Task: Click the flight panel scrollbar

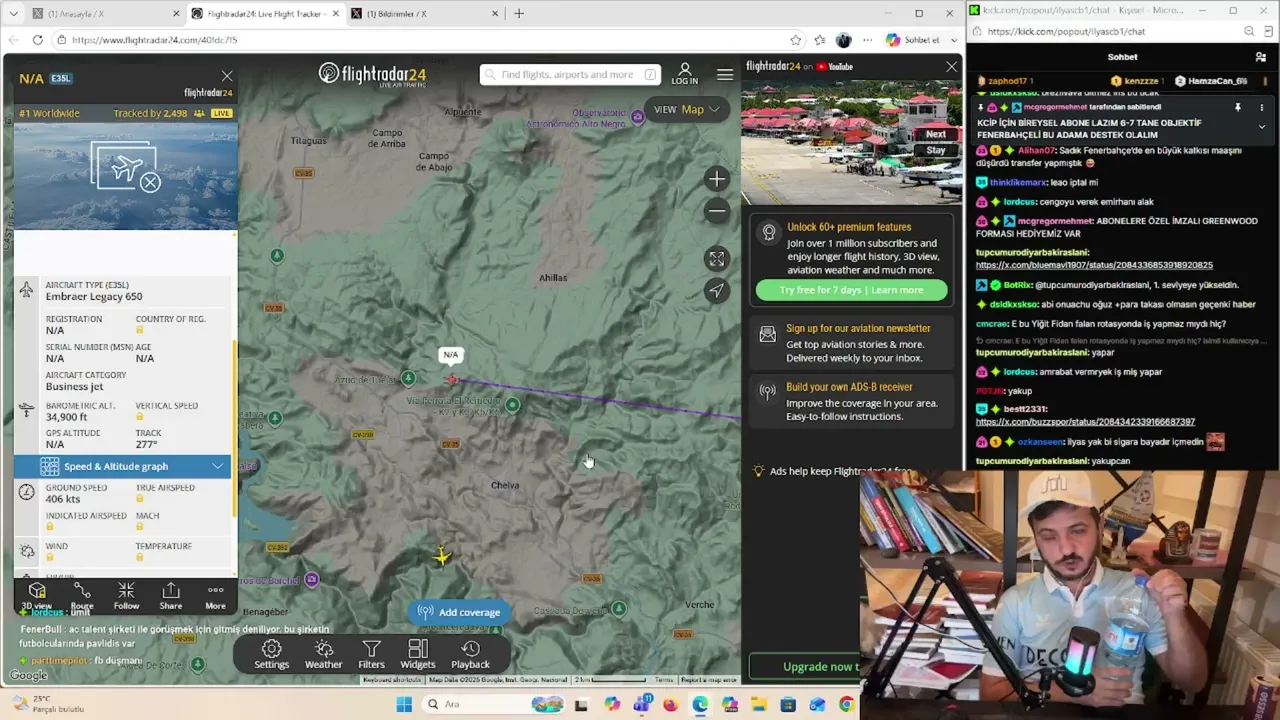Action: 235,428
